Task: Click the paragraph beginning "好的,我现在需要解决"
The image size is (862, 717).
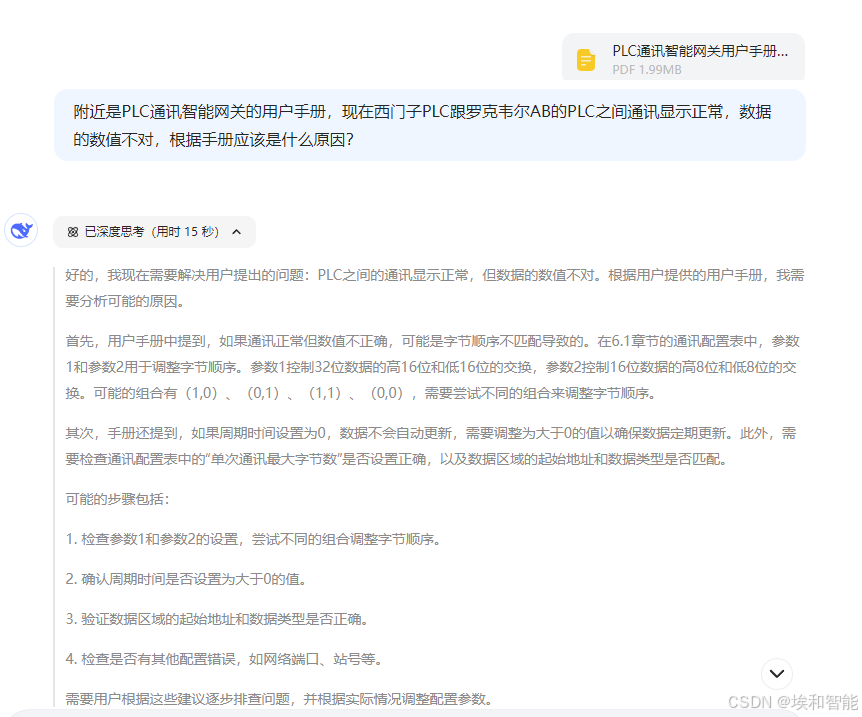Action: [434, 288]
